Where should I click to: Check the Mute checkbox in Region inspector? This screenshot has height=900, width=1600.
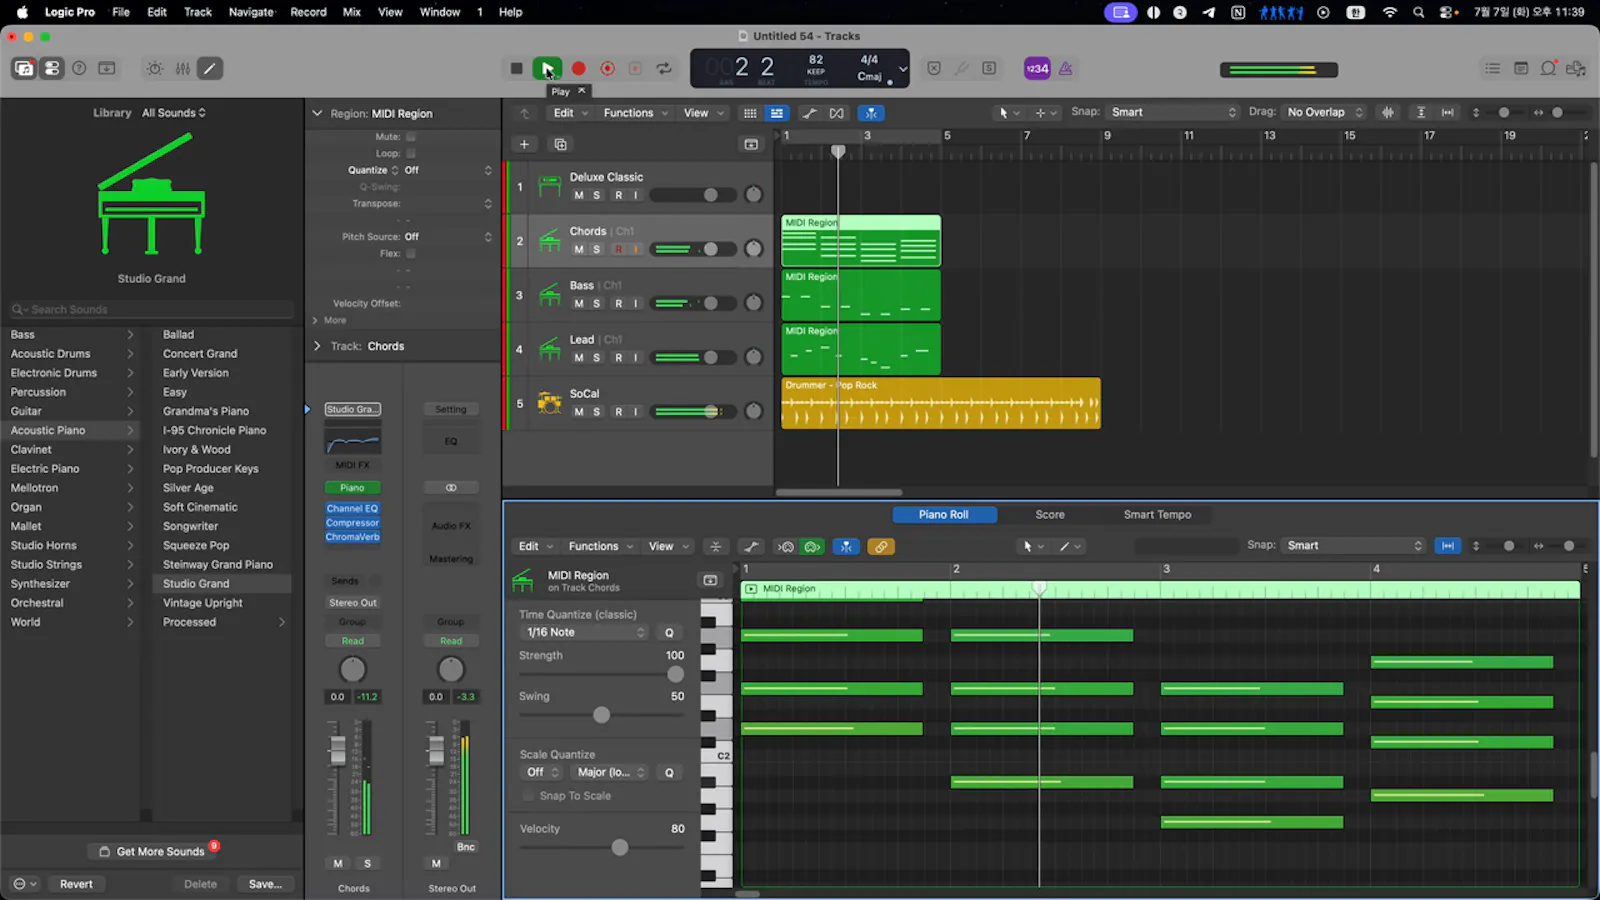click(x=411, y=136)
